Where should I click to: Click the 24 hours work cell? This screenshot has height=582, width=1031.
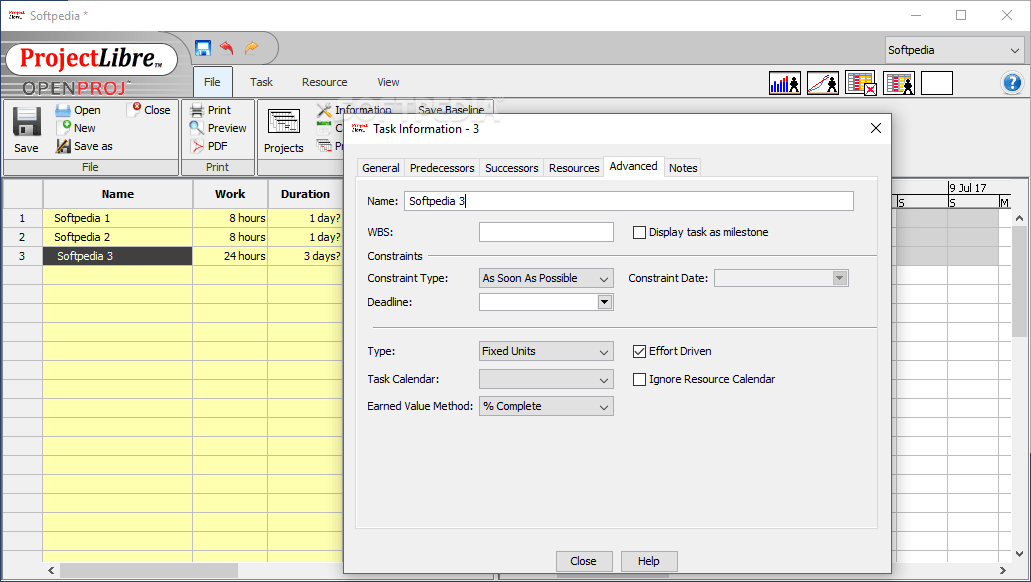[x=230, y=256]
